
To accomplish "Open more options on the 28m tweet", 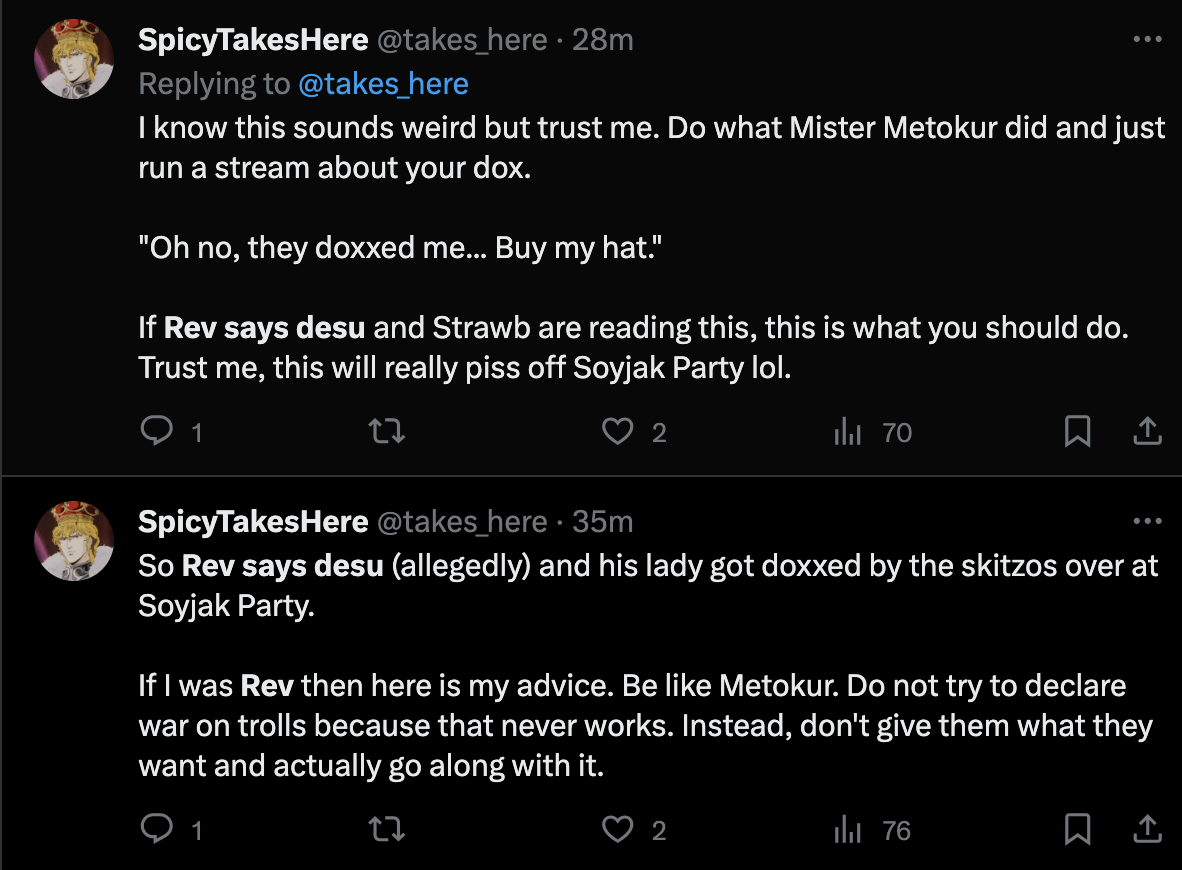I will [x=1146, y=39].
